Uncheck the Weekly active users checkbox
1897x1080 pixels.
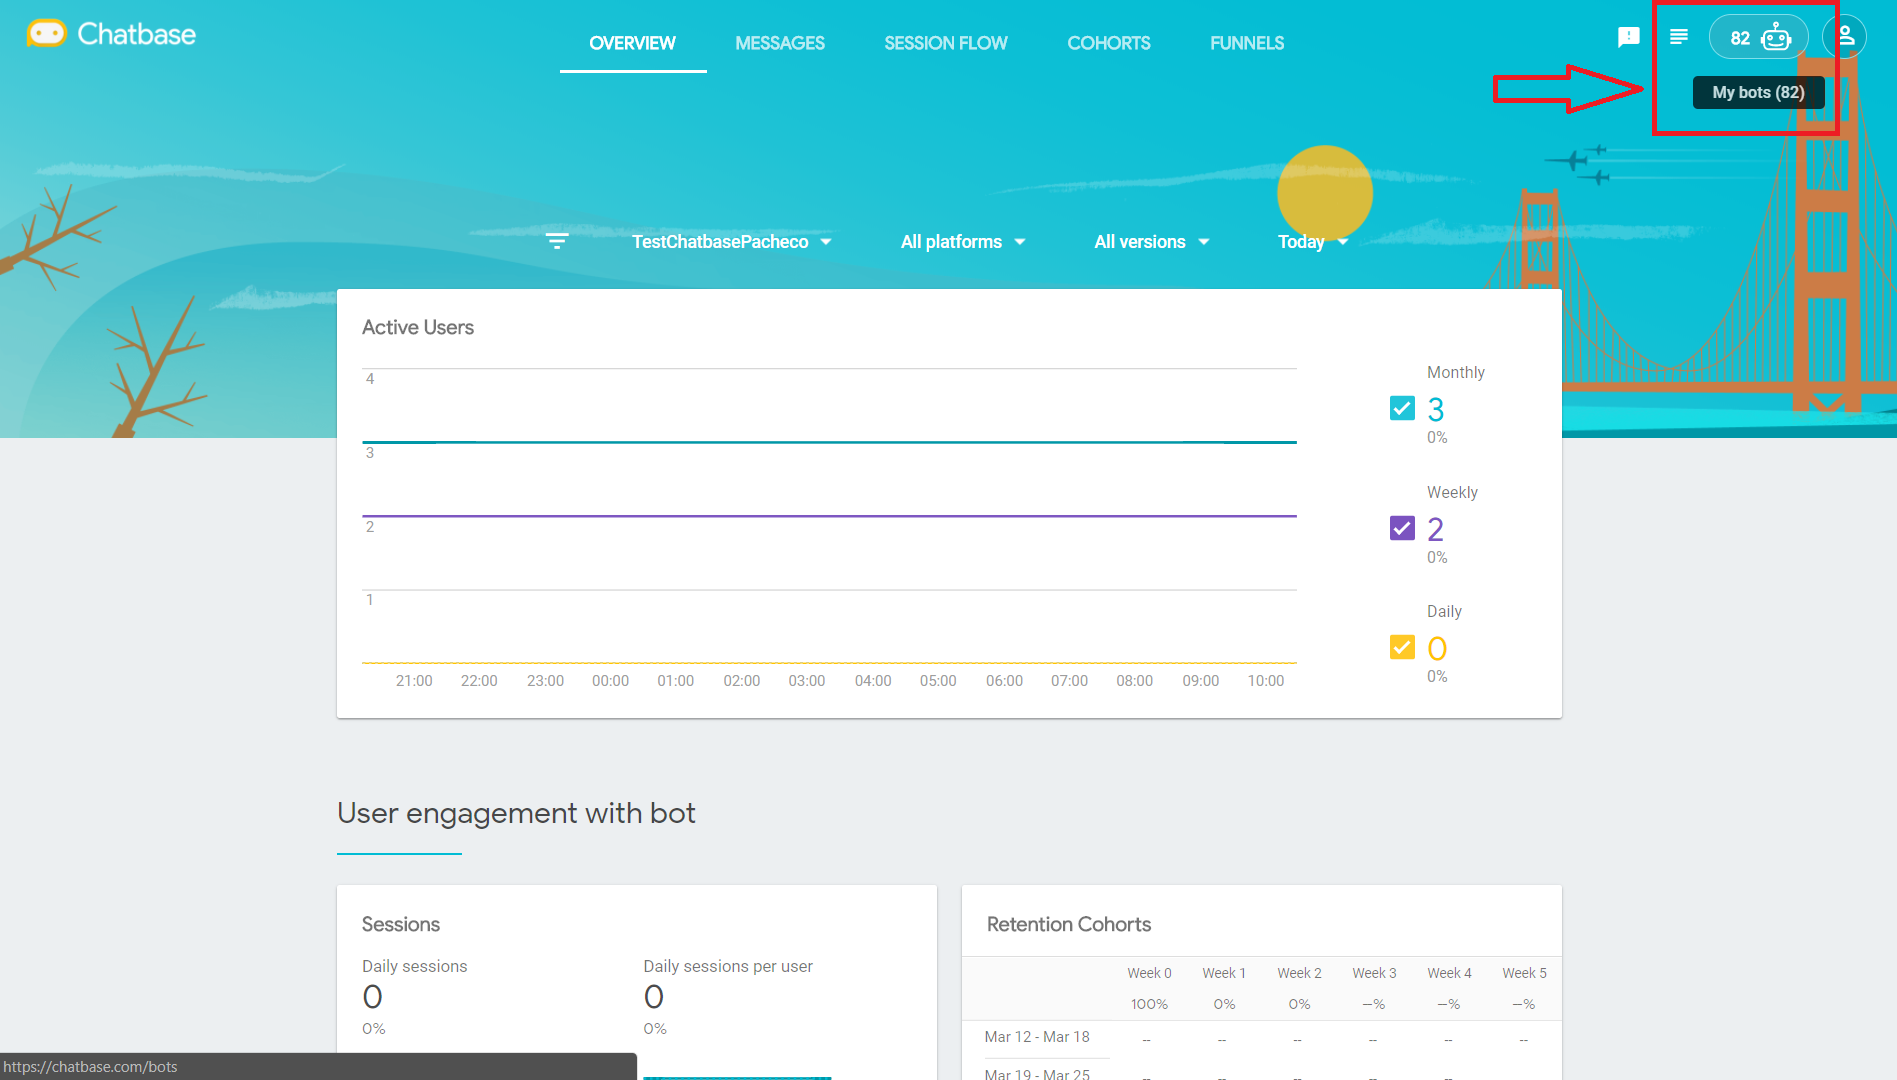(x=1402, y=528)
